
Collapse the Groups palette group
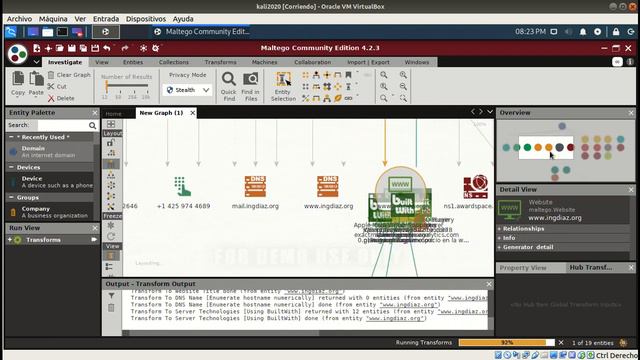11,198
